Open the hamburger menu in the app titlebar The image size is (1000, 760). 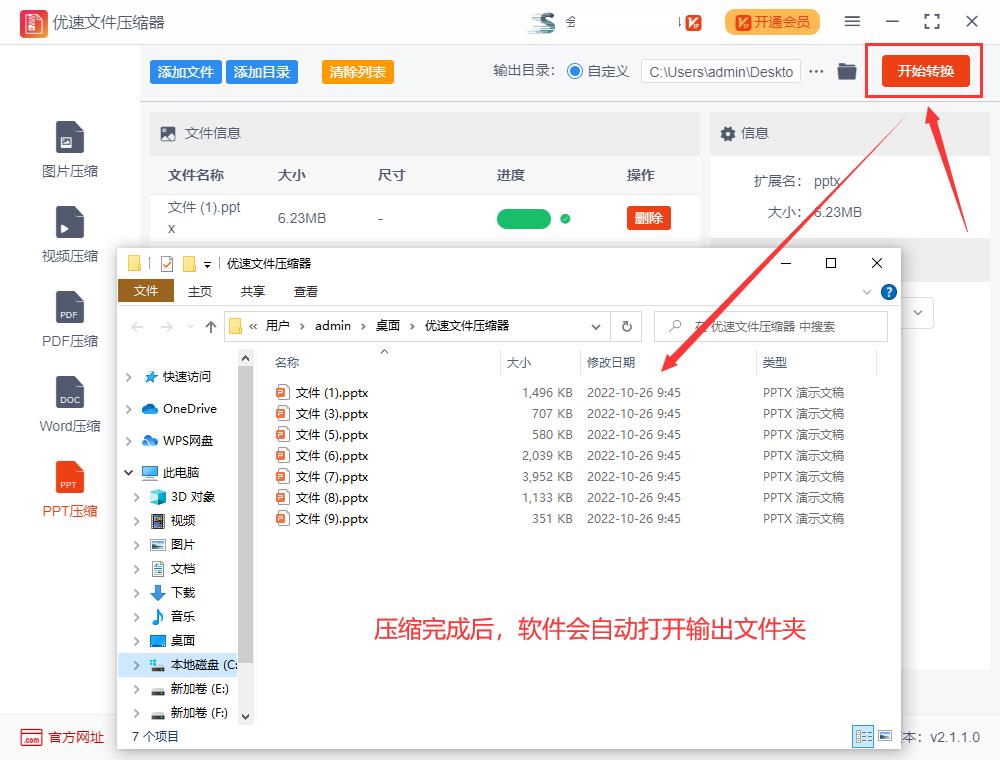[852, 20]
